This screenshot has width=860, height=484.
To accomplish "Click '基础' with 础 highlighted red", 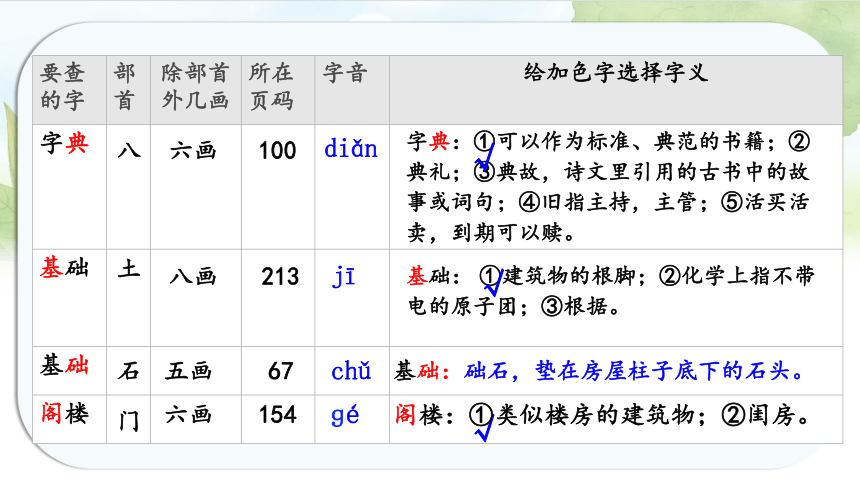I will pyautogui.click(x=64, y=365).
